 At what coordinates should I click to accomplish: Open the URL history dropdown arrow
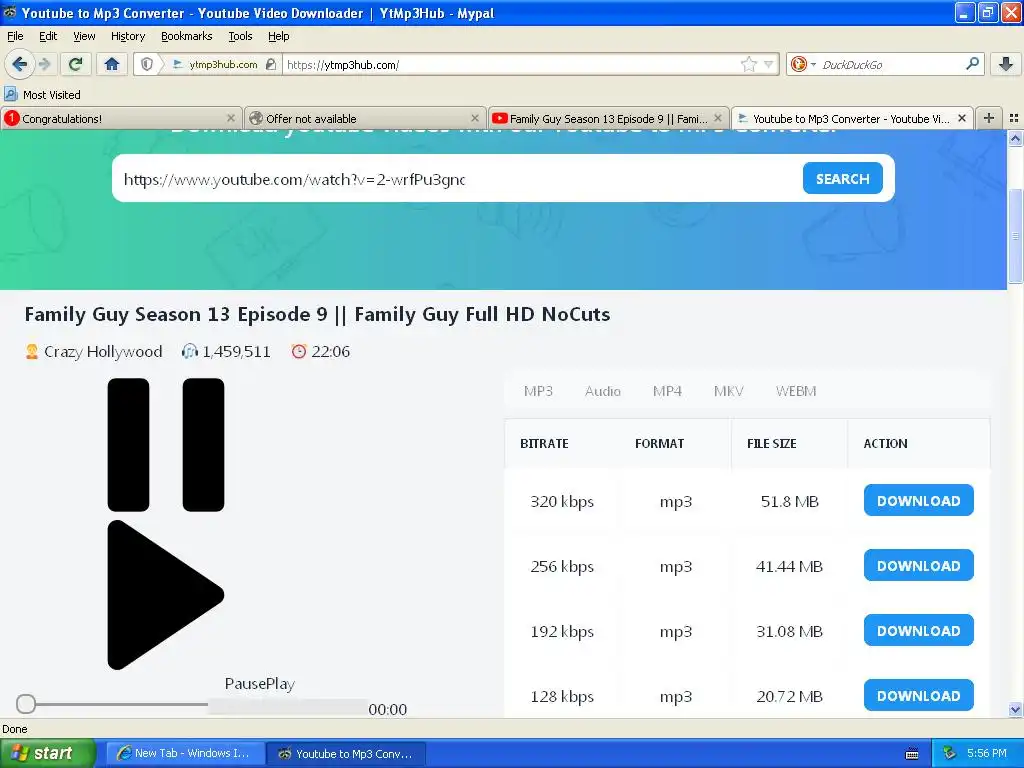coord(769,64)
